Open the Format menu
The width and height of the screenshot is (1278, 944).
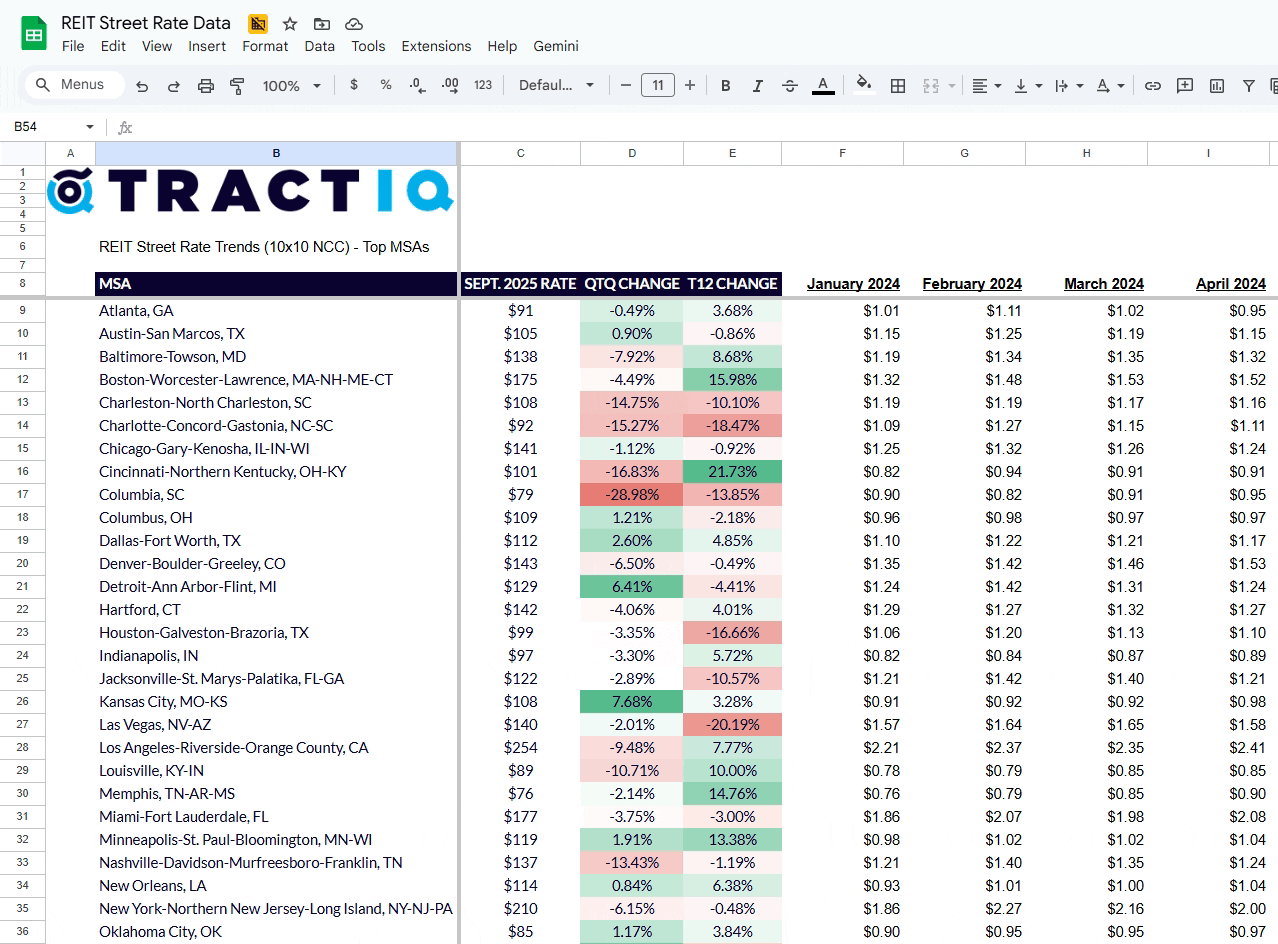point(265,46)
